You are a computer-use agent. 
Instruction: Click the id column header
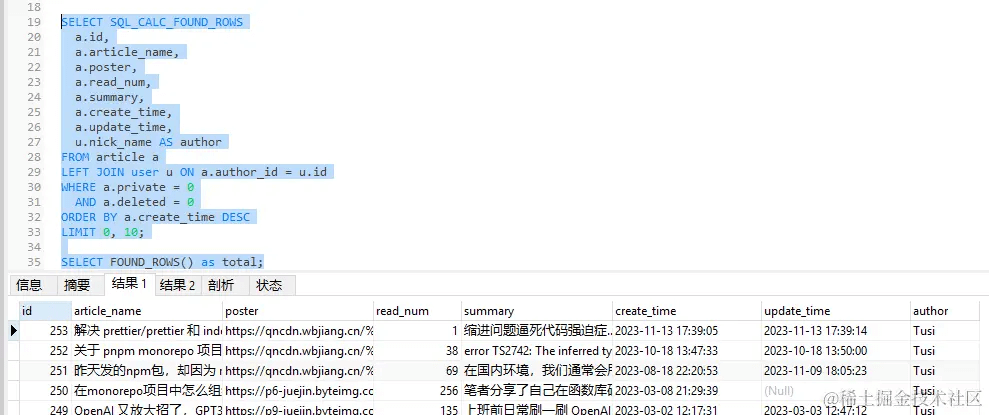point(45,311)
